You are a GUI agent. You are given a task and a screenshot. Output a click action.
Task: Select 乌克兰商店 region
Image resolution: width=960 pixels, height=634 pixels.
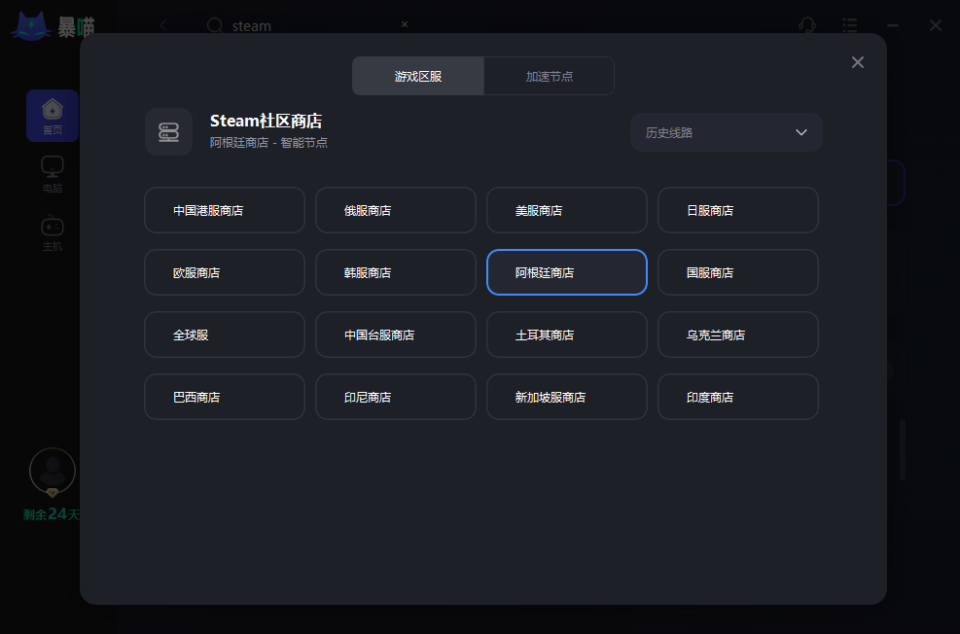(x=738, y=335)
